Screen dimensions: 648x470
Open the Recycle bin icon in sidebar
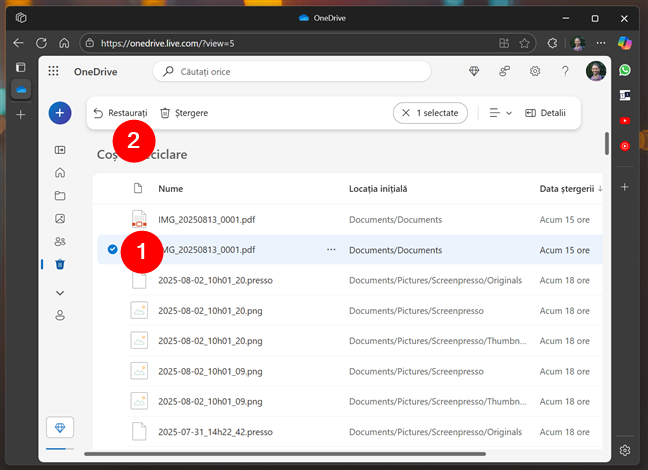pos(60,264)
